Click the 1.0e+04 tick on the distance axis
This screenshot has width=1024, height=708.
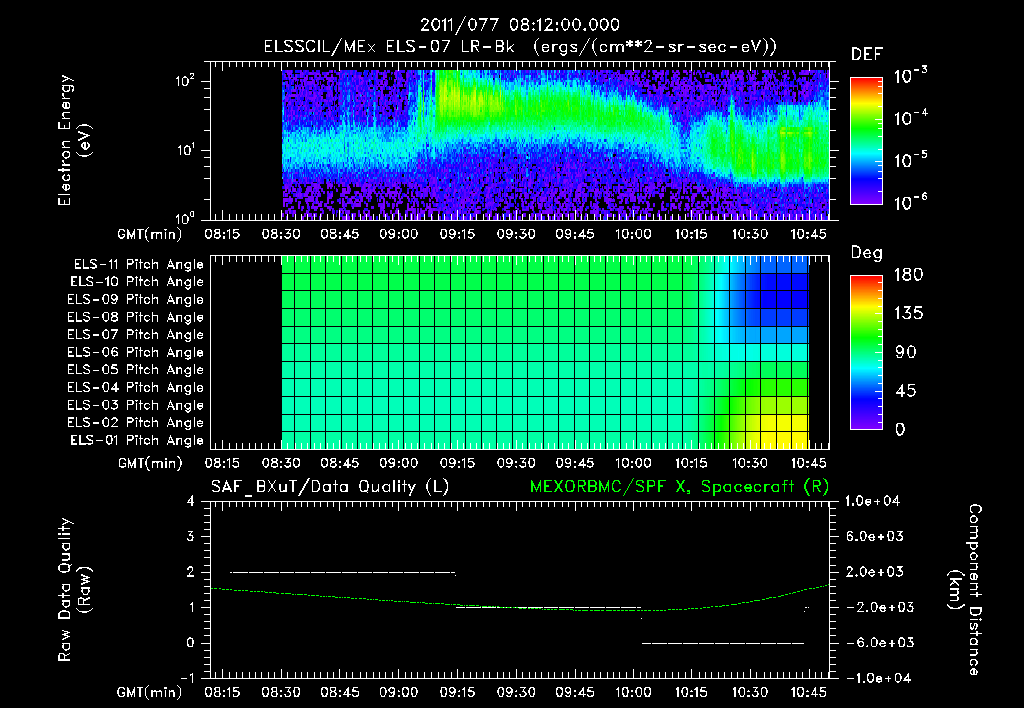(x=872, y=501)
